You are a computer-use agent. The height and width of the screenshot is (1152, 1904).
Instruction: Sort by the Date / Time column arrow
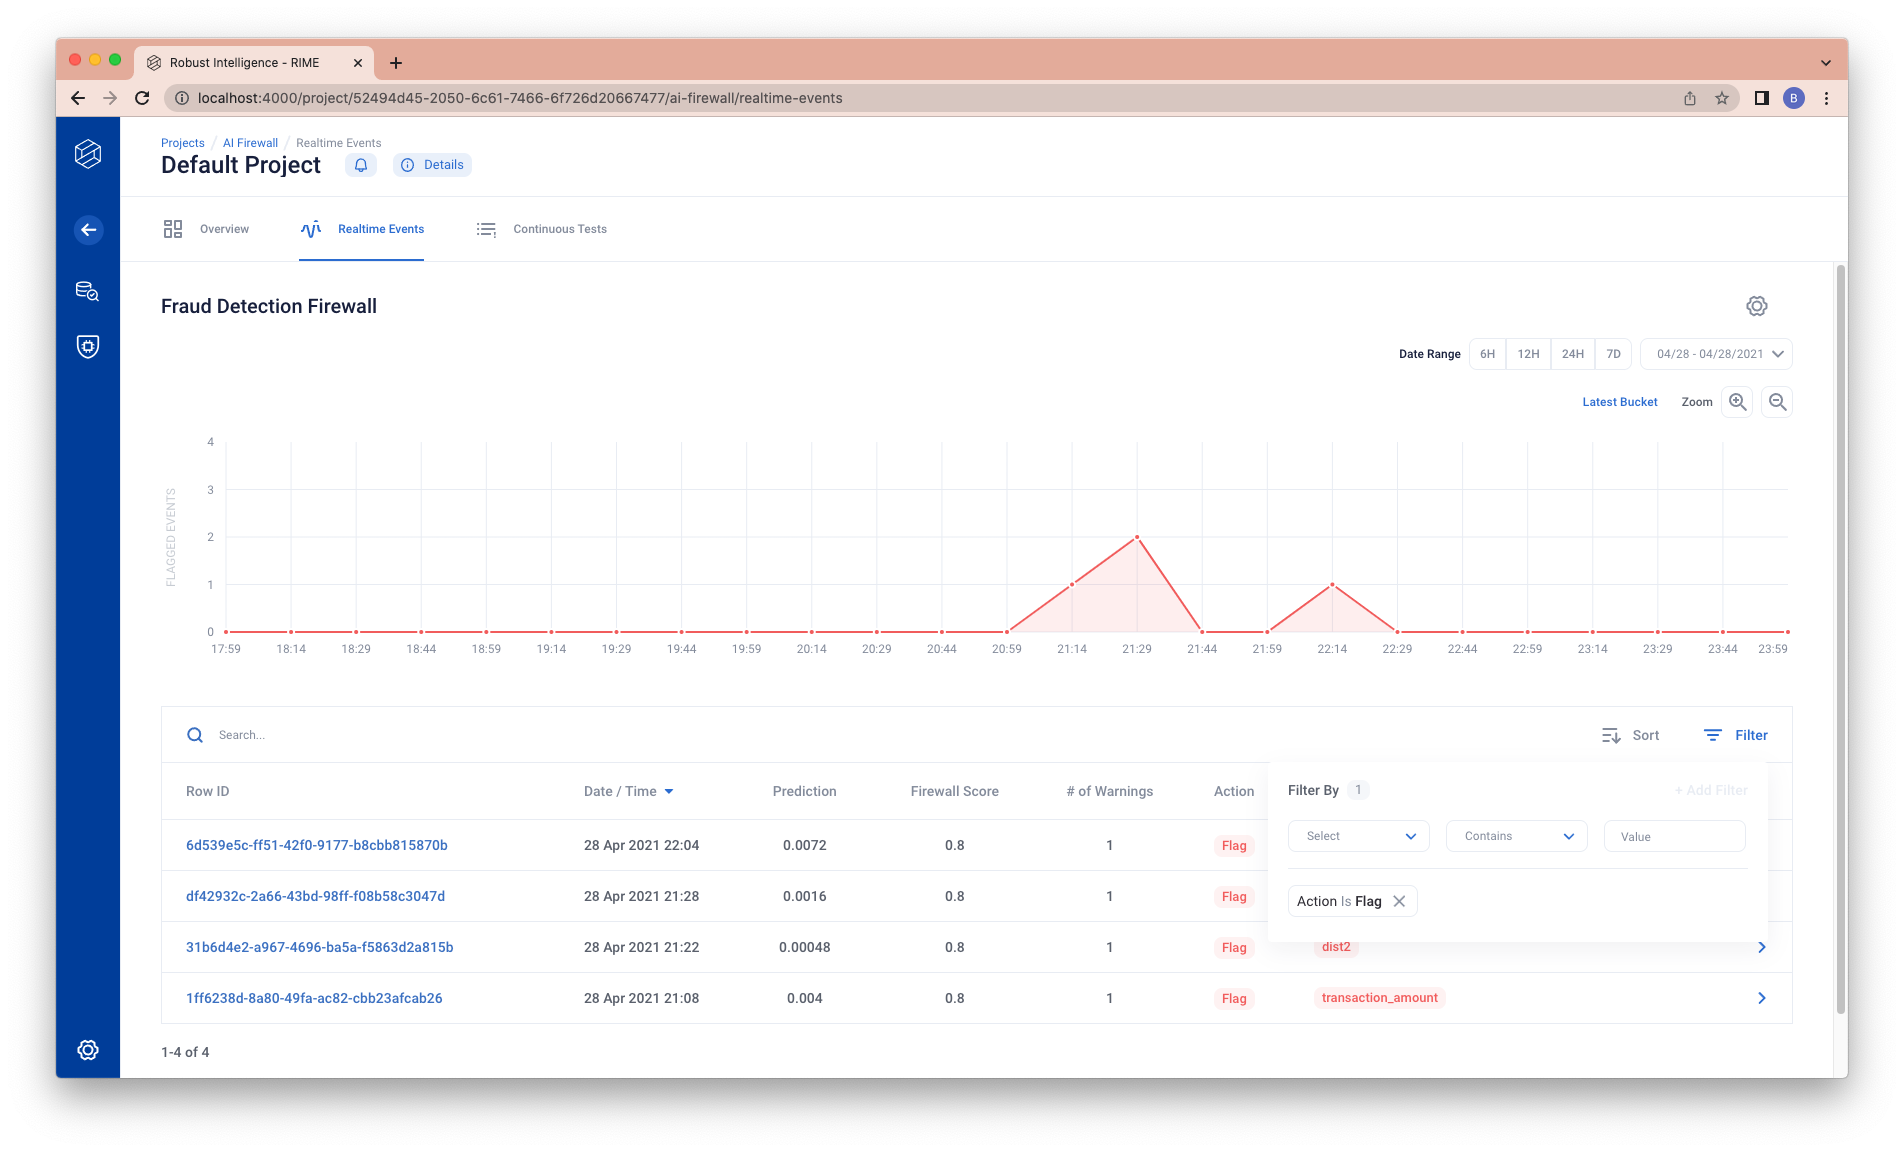(669, 791)
